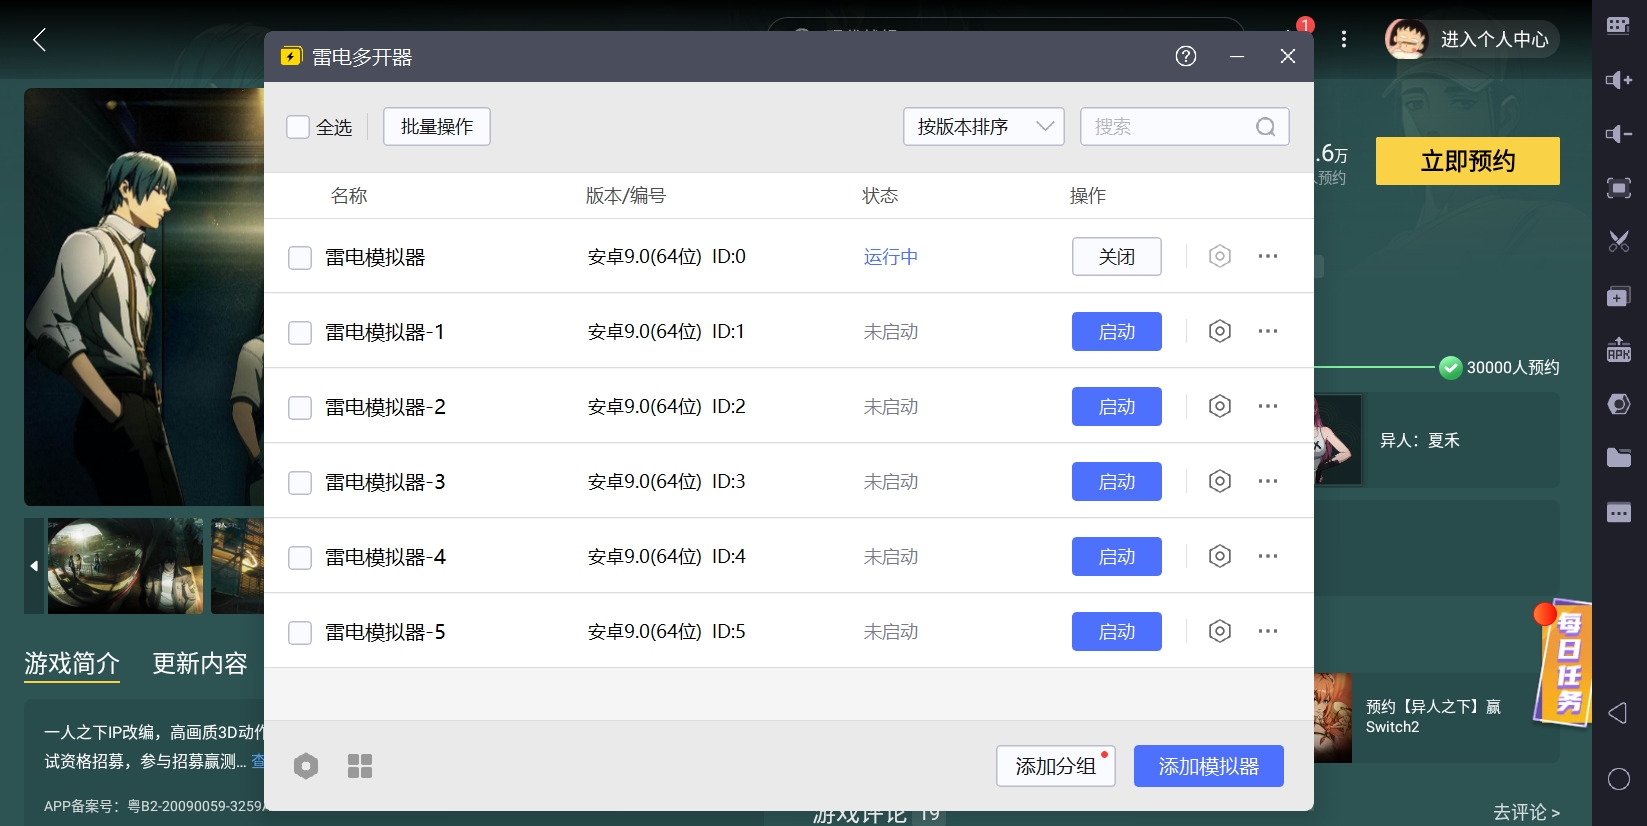Click install APK icon in sidebar
Viewport: 1647px width, 826px height.
click(x=1618, y=350)
